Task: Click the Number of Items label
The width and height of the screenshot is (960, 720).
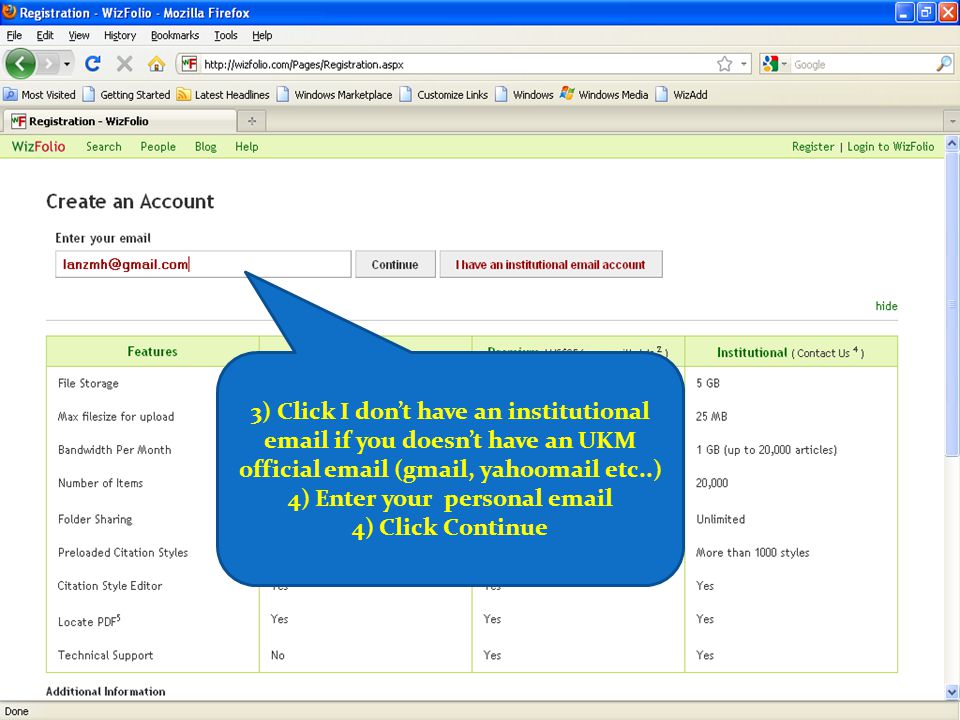Action: point(100,482)
